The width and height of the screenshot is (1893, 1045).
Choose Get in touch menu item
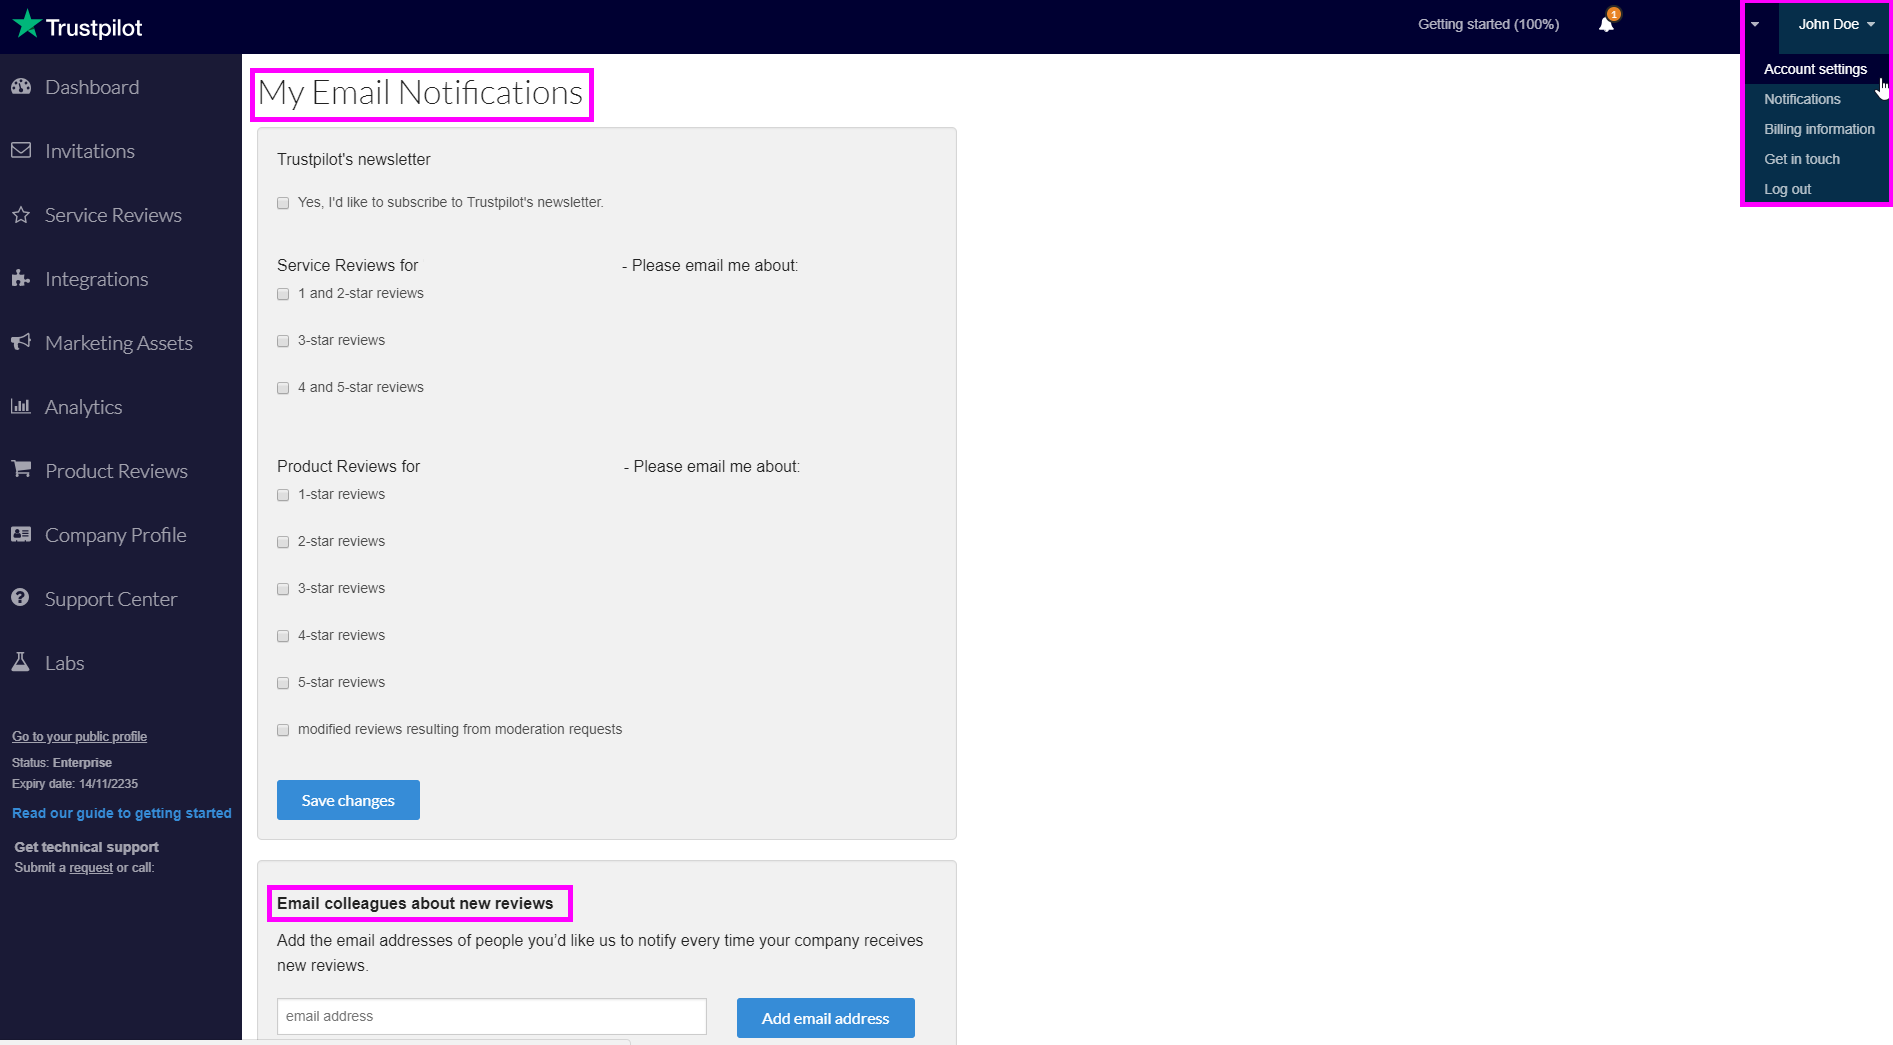tap(1801, 159)
